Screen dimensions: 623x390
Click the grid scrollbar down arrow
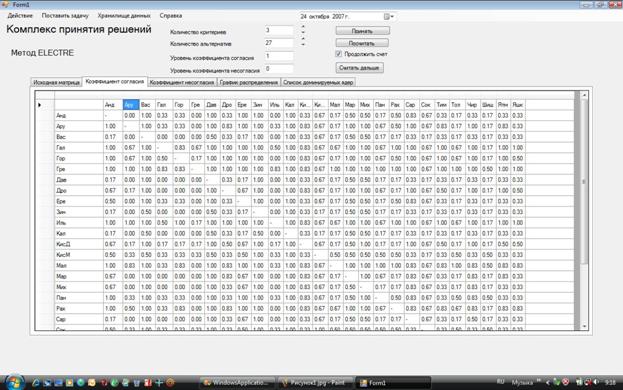tap(584, 326)
